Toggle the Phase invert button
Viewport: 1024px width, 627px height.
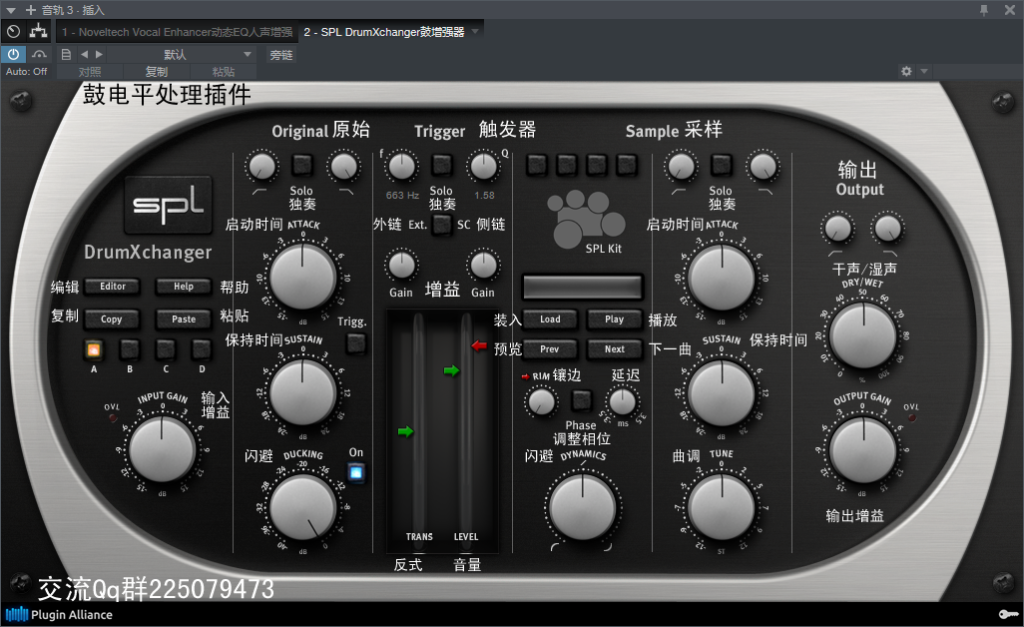[x=581, y=400]
